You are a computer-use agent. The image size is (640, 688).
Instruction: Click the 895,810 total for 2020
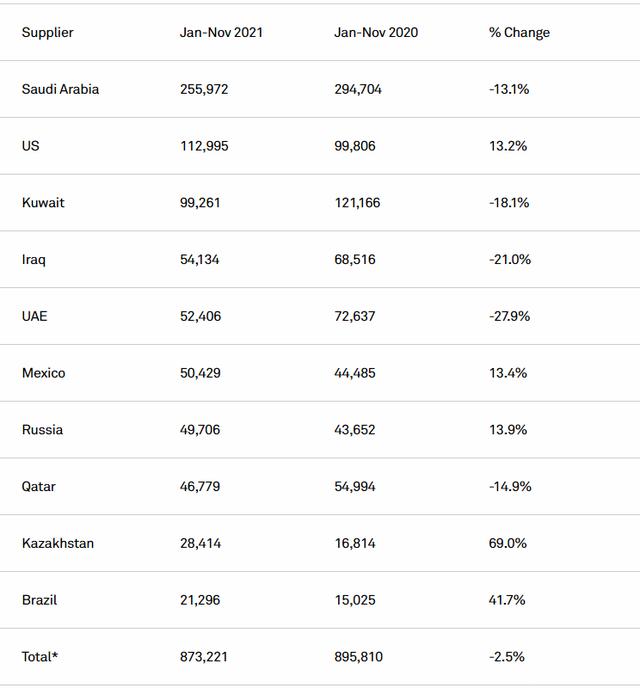click(x=358, y=657)
